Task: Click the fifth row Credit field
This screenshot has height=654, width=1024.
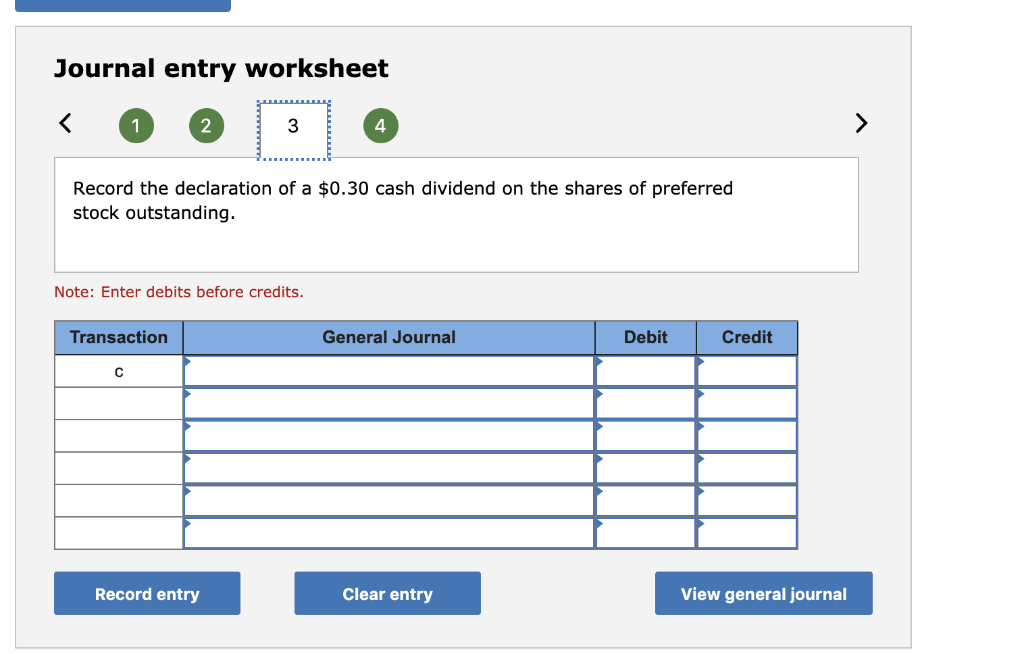Action: click(x=747, y=500)
